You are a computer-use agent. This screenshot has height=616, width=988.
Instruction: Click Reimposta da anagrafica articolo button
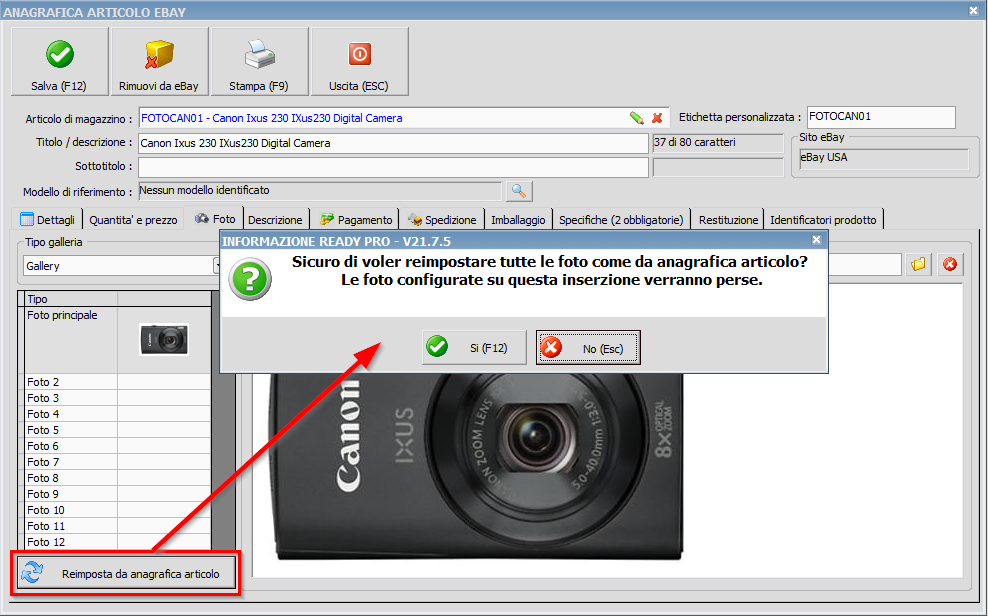[x=126, y=574]
